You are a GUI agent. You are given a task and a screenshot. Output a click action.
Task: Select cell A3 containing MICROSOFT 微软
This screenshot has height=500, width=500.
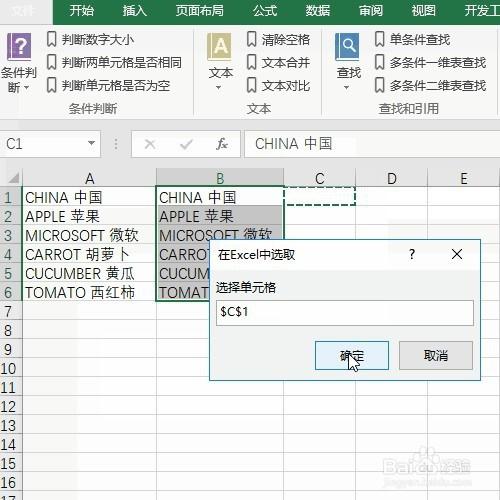point(89,235)
